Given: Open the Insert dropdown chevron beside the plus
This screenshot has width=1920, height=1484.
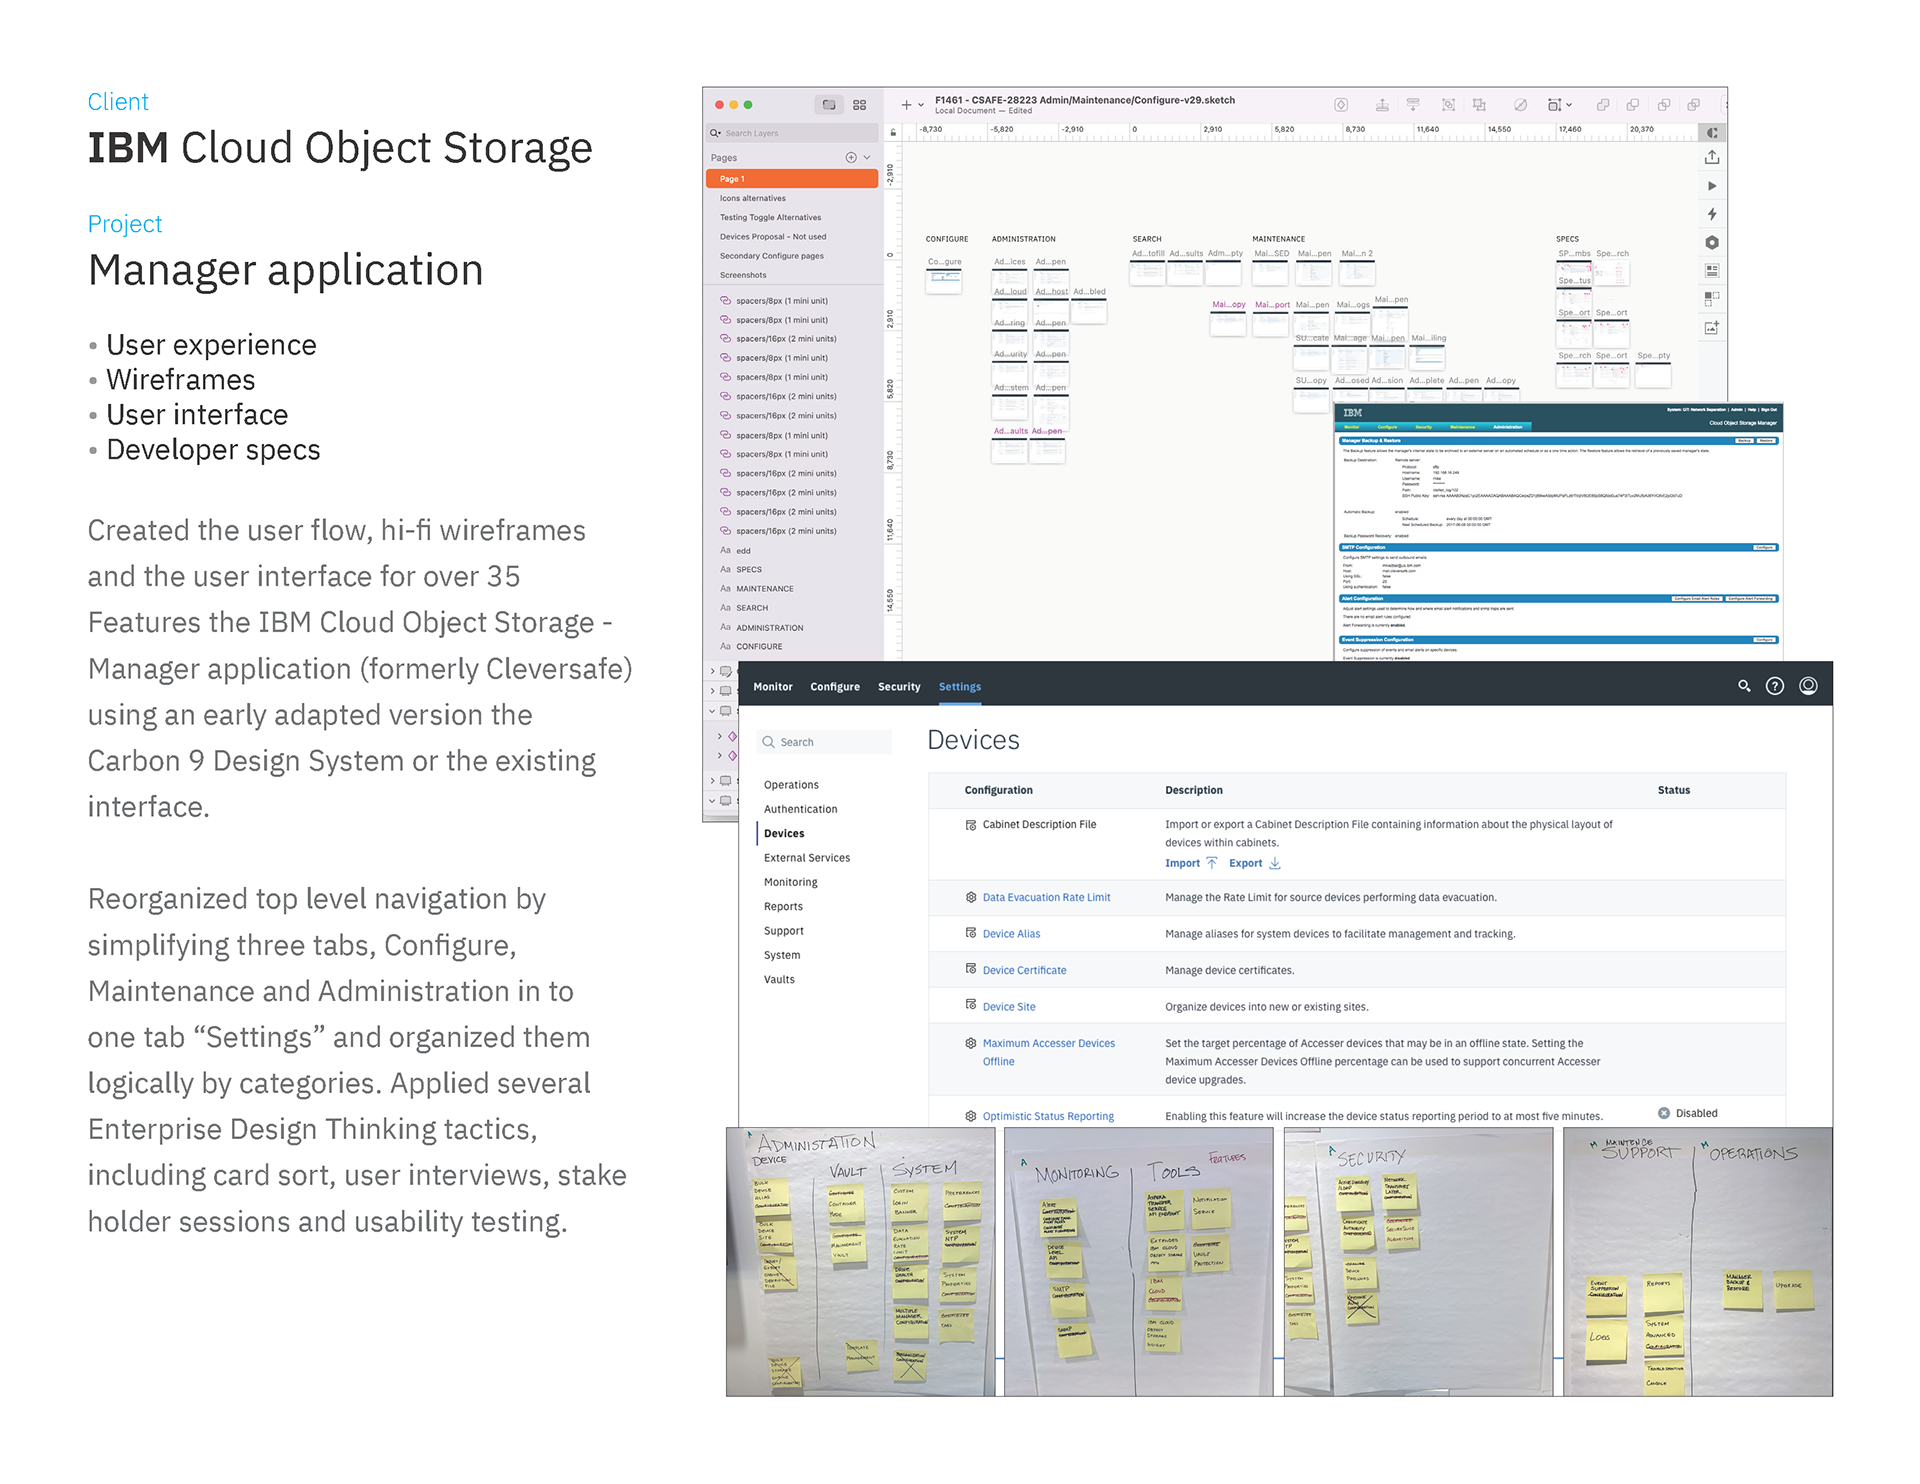Looking at the screenshot, I should point(921,105).
